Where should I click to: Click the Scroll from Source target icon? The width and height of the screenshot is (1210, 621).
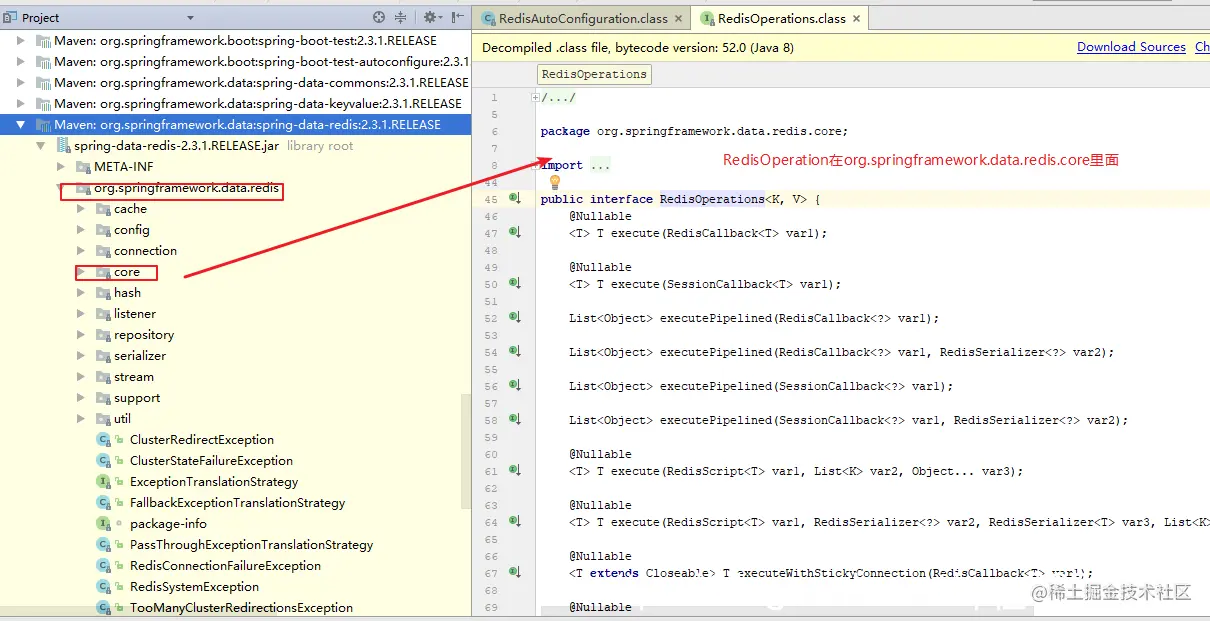pyautogui.click(x=379, y=17)
